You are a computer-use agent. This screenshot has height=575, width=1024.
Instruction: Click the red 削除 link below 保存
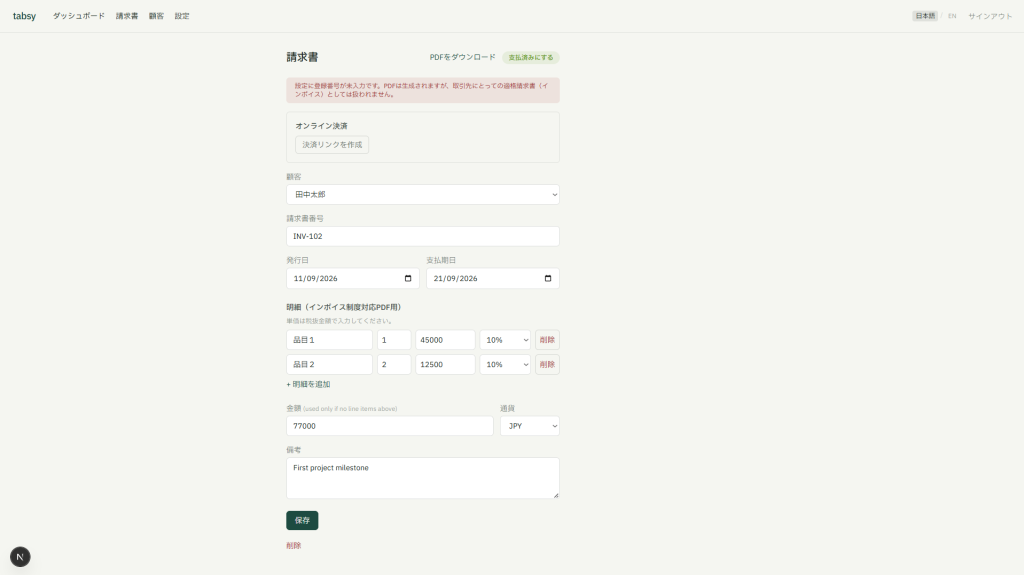294,546
